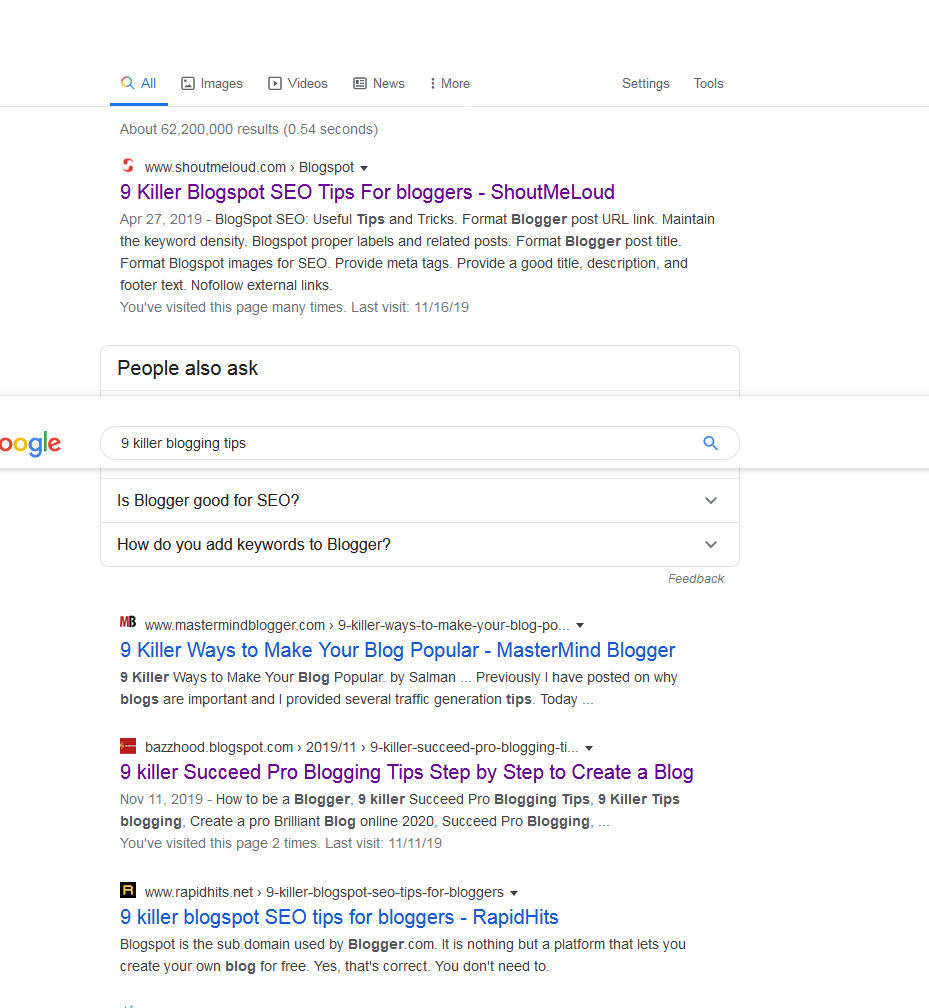The width and height of the screenshot is (929, 1008).
Task: Click the bazzhood red favicon
Action: (x=128, y=746)
